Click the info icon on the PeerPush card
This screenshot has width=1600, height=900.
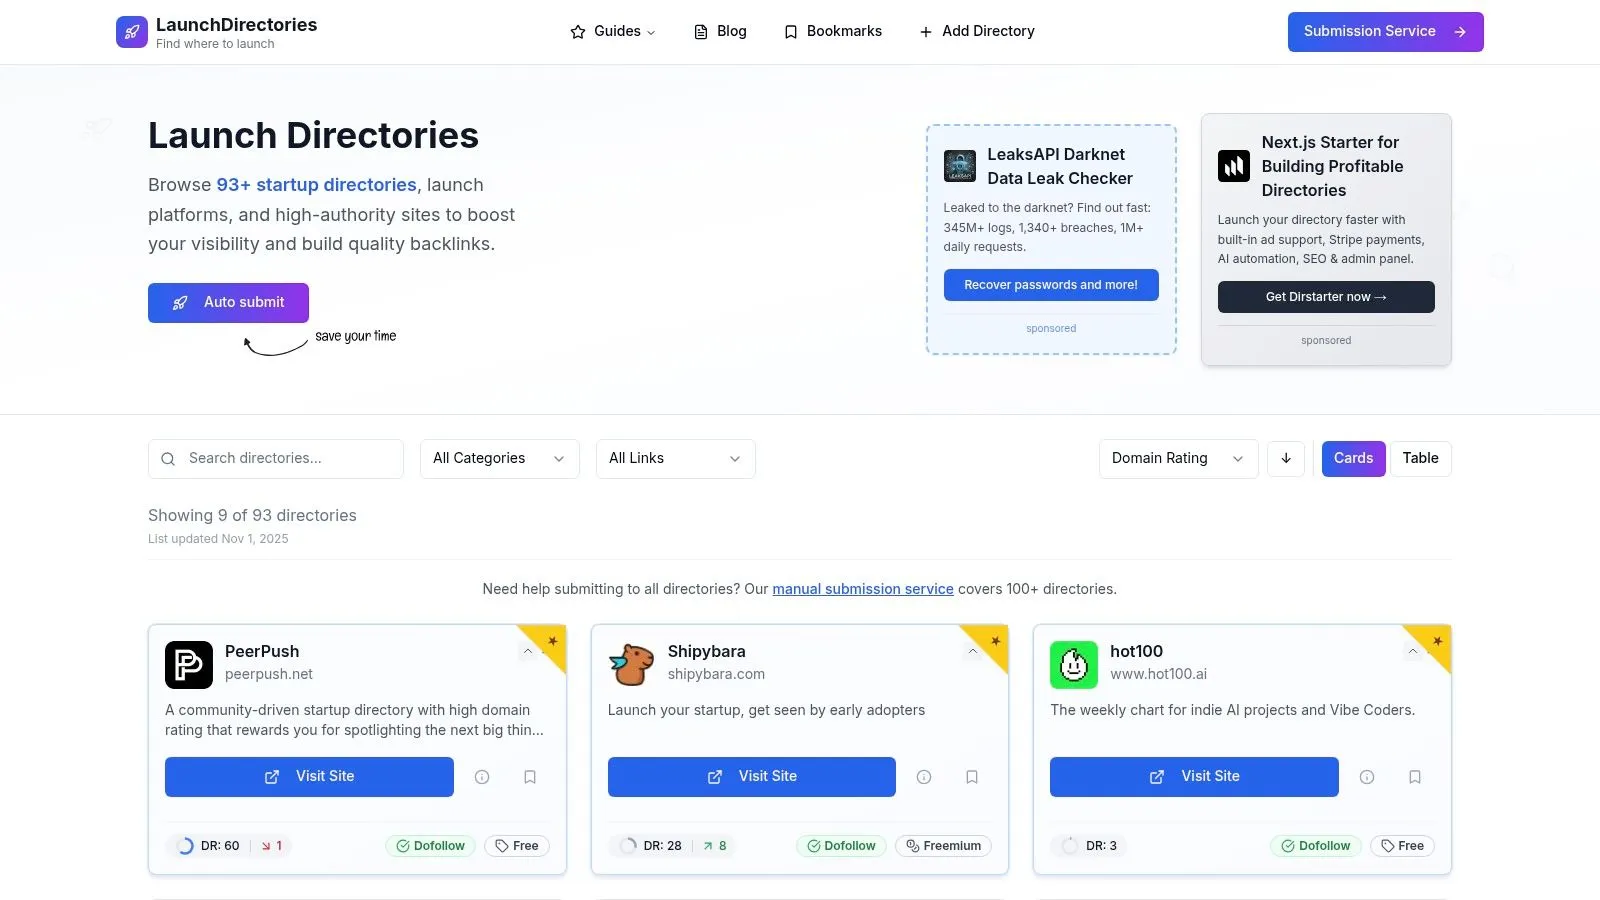pos(482,777)
